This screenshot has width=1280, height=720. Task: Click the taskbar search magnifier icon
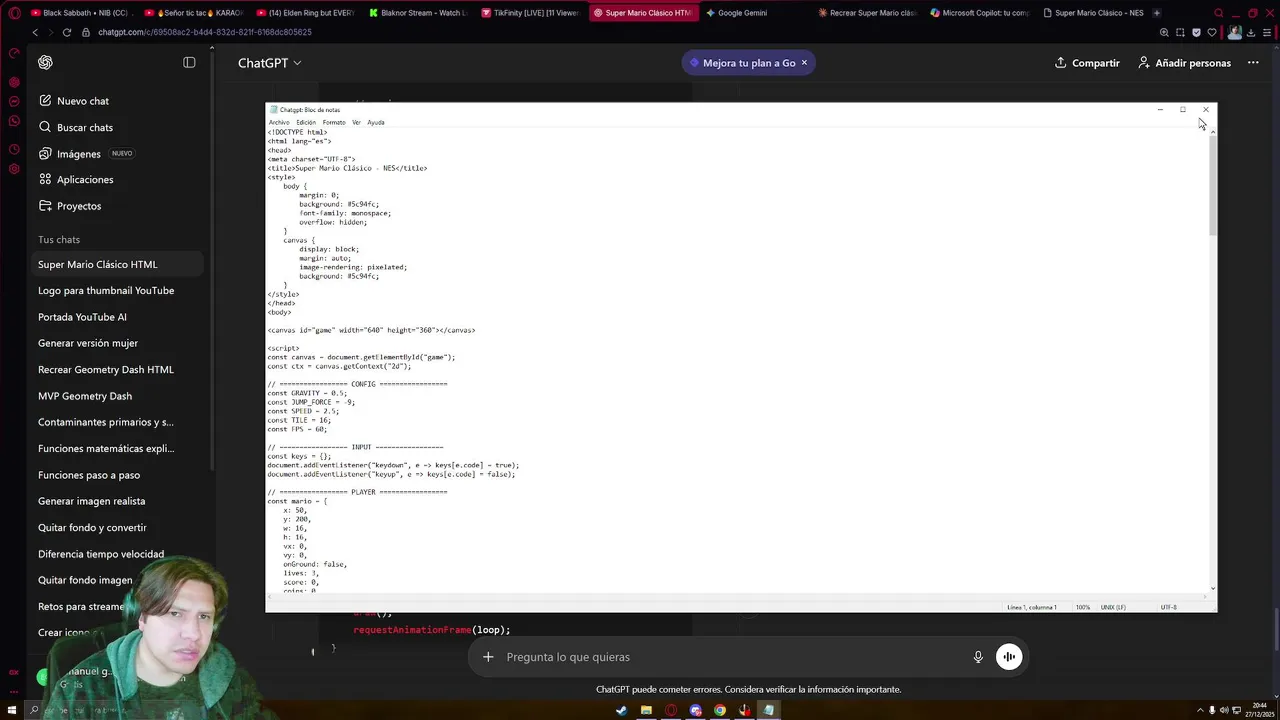click(35, 710)
